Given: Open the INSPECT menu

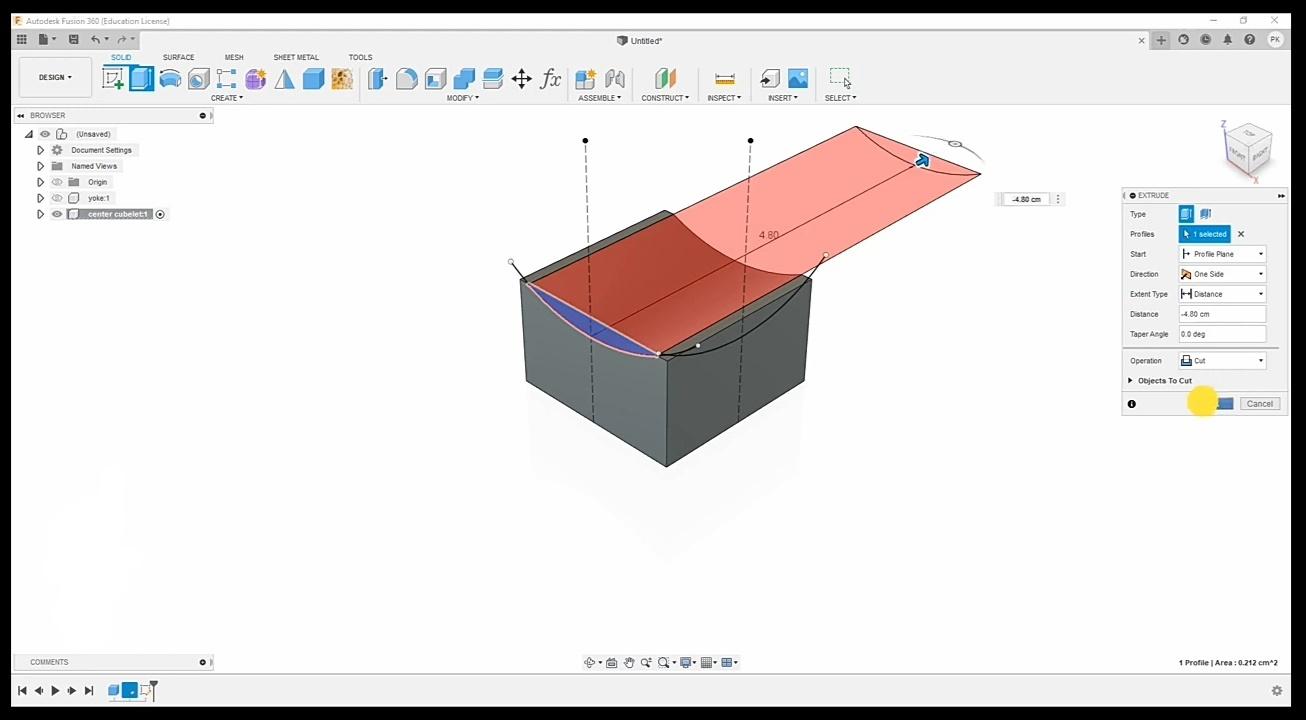Looking at the screenshot, I should (x=724, y=98).
